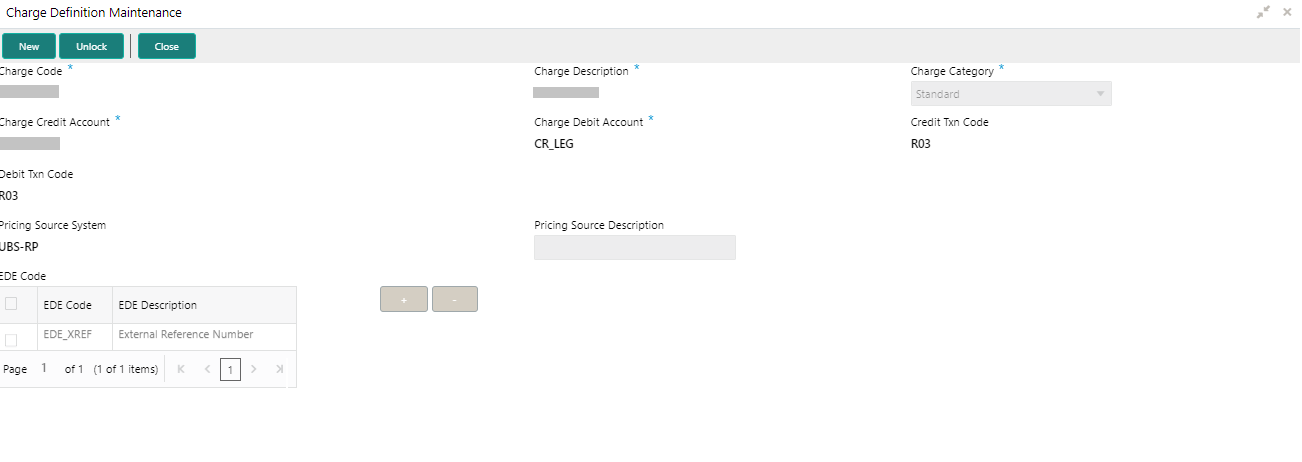Select the EDE_XREF cell in table
This screenshot has height=462, width=1302.
(x=68, y=335)
